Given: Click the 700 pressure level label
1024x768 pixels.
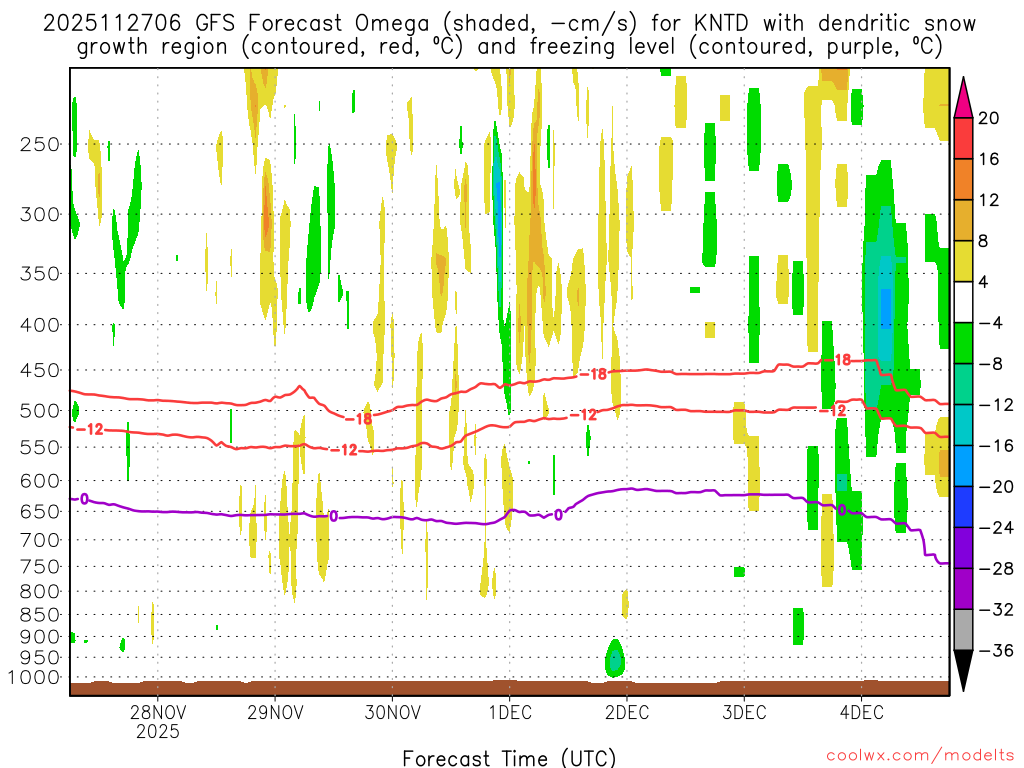Looking at the screenshot, I should point(40,540).
